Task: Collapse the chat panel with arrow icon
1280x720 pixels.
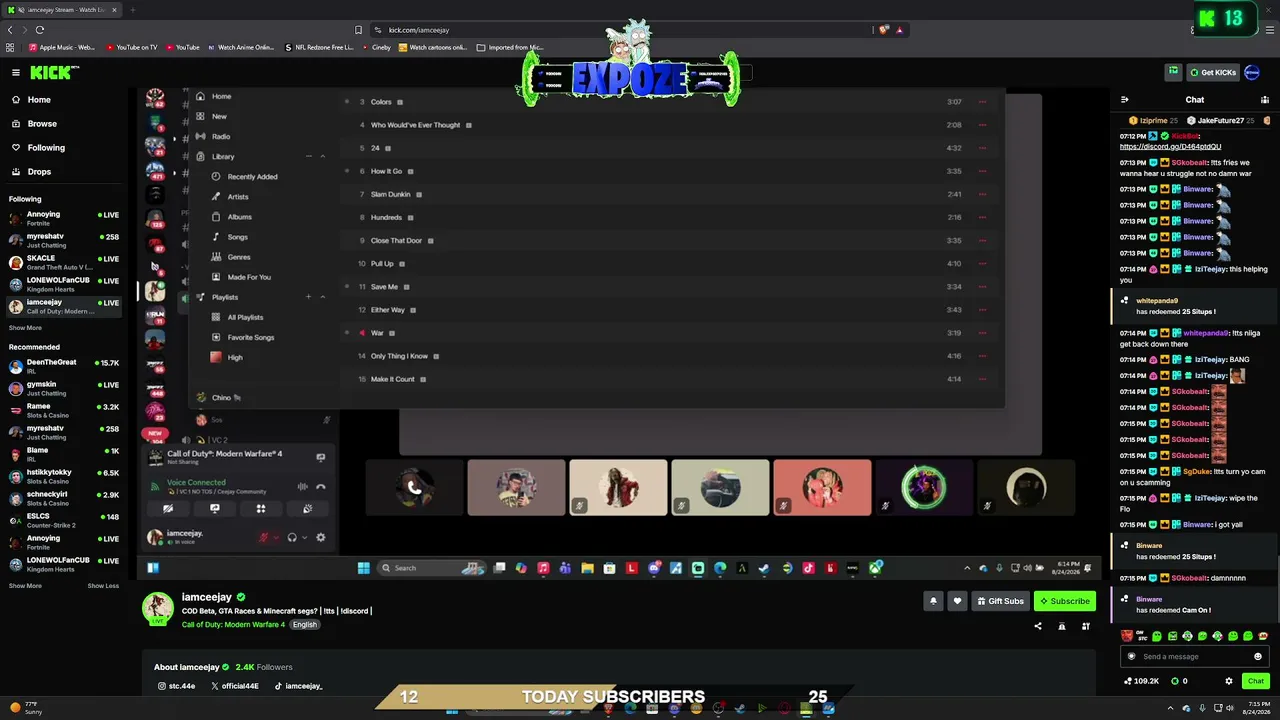Action: (x=1125, y=100)
